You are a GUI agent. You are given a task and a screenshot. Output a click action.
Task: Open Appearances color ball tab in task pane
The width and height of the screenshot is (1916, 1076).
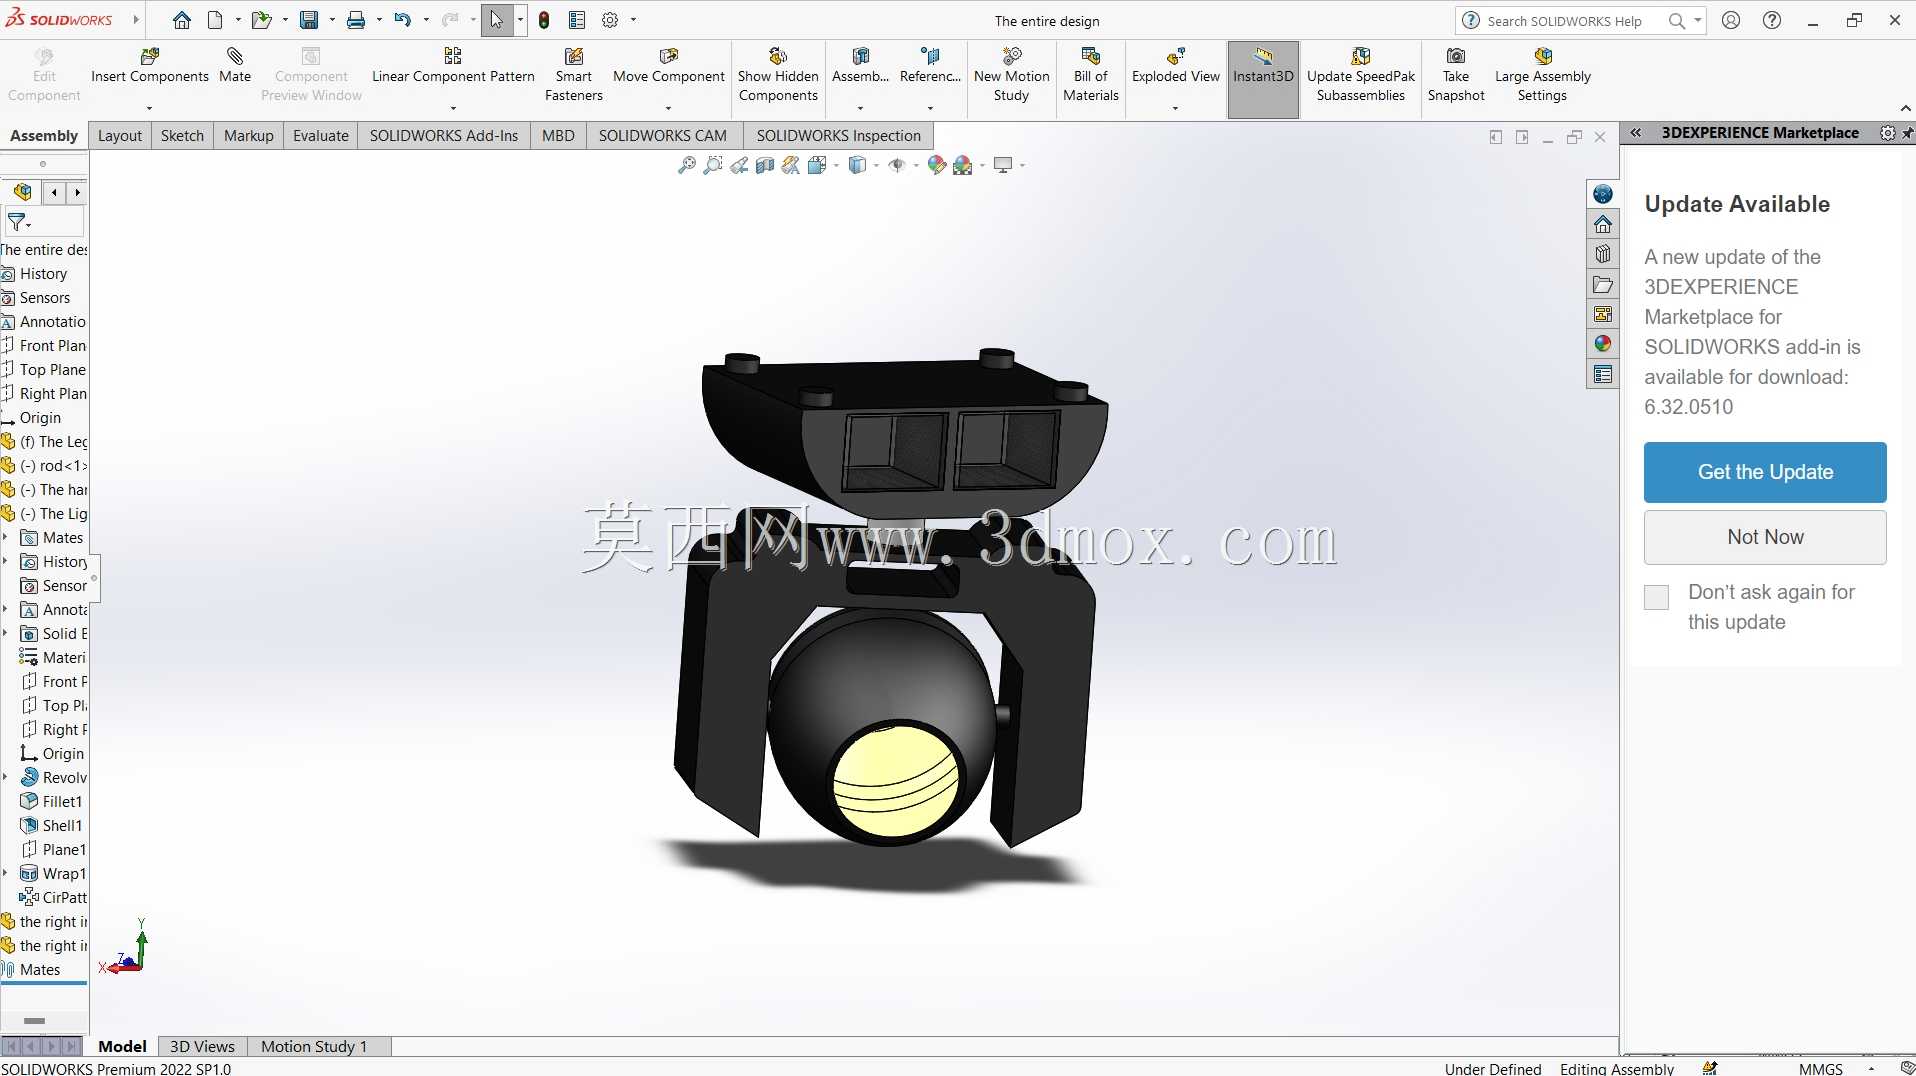[x=1603, y=344]
